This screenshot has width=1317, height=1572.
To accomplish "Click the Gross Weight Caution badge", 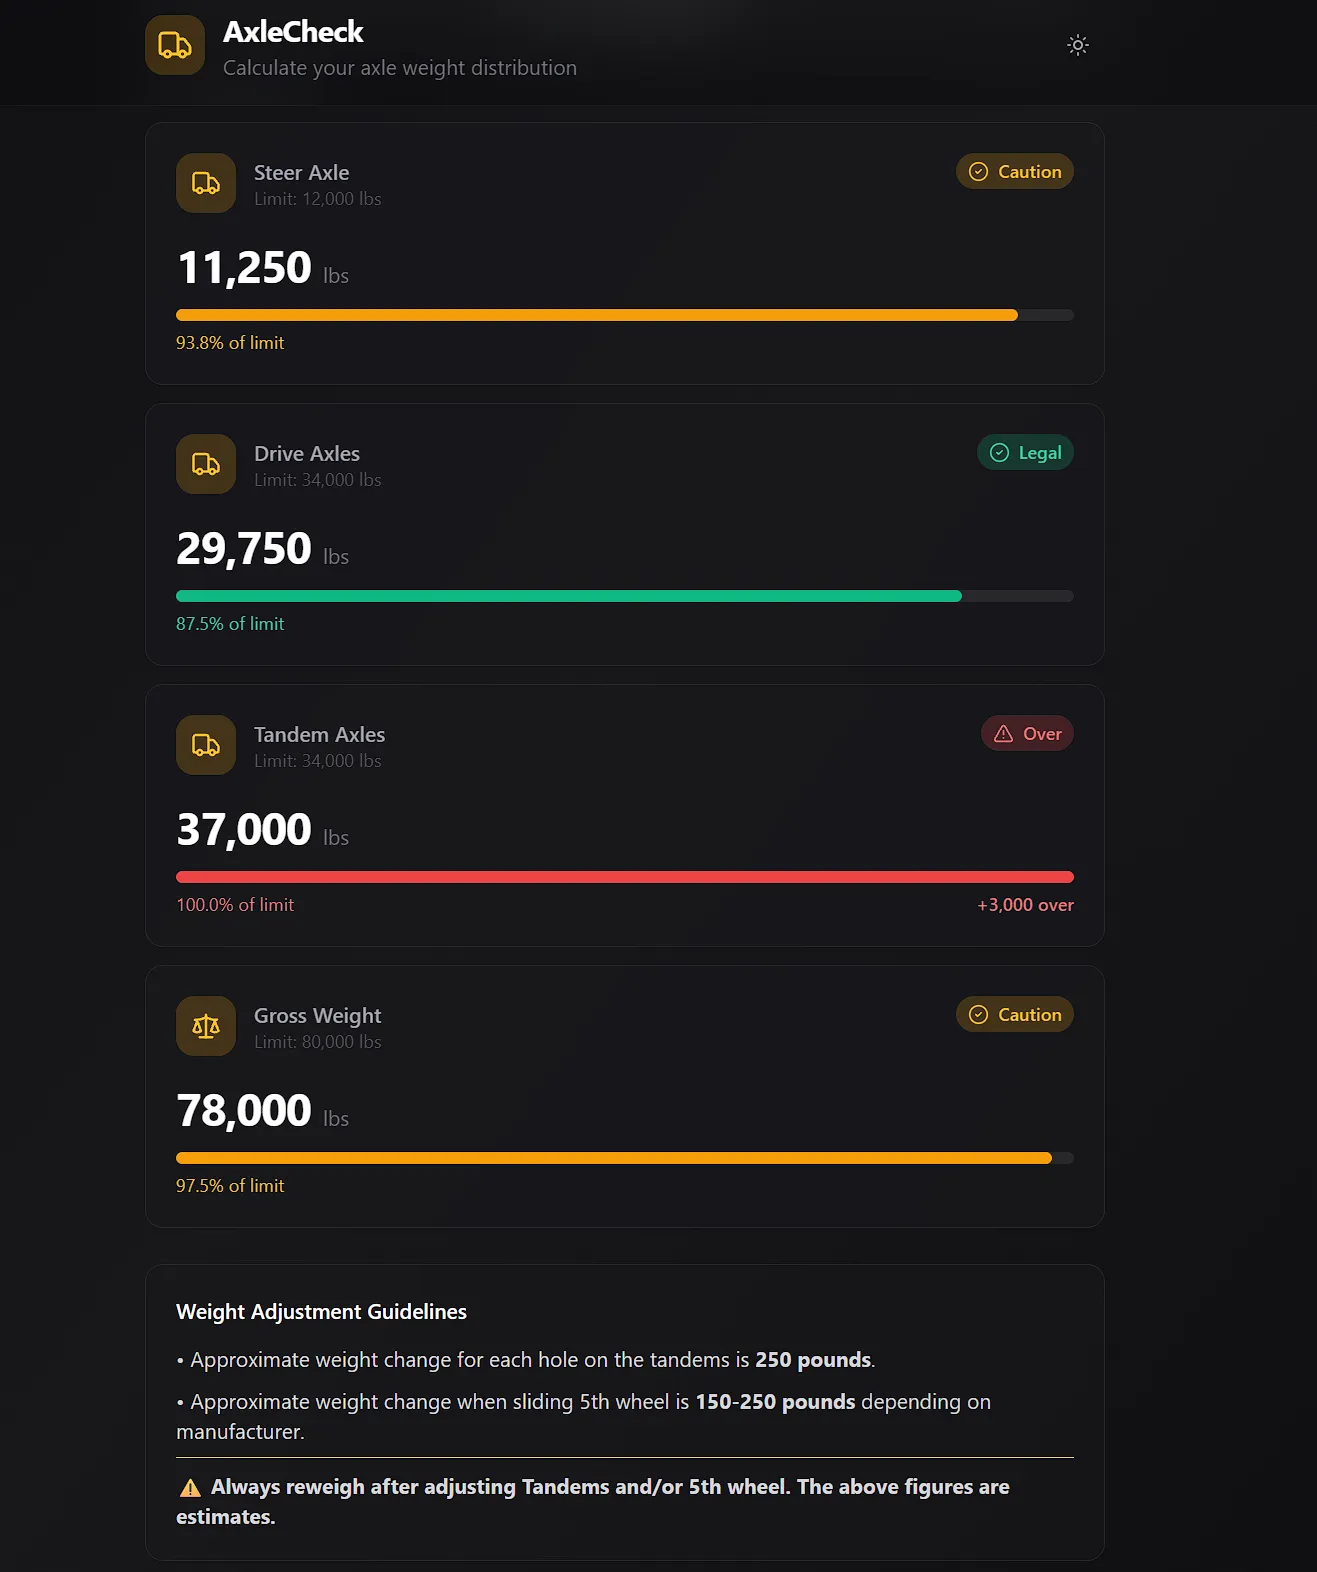I will coord(1014,1015).
